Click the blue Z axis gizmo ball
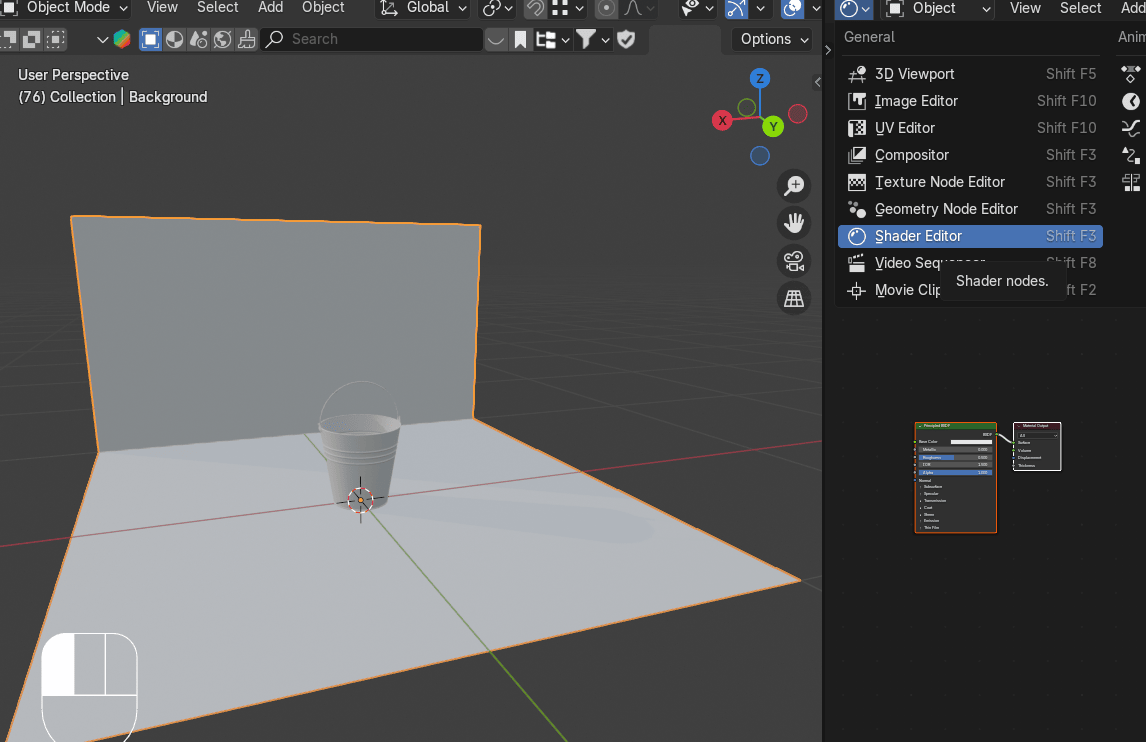 [760, 79]
